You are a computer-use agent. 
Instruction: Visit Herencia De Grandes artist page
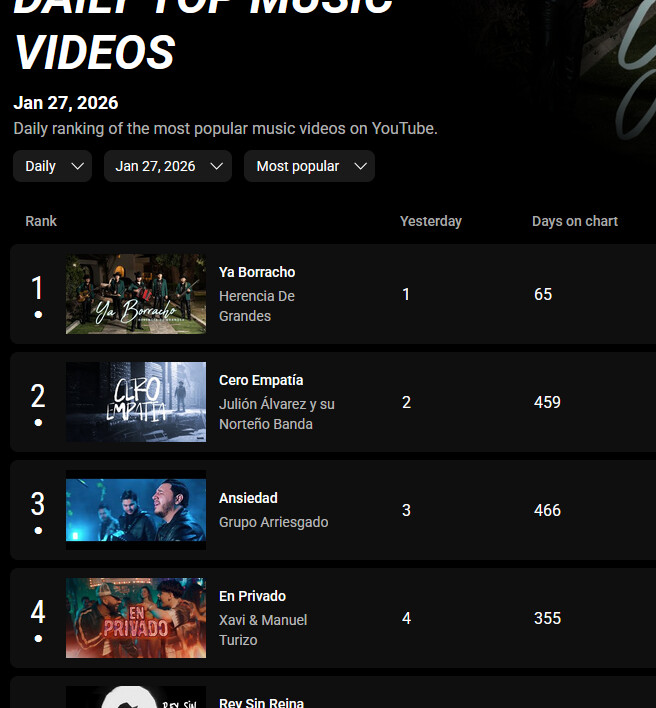point(256,306)
